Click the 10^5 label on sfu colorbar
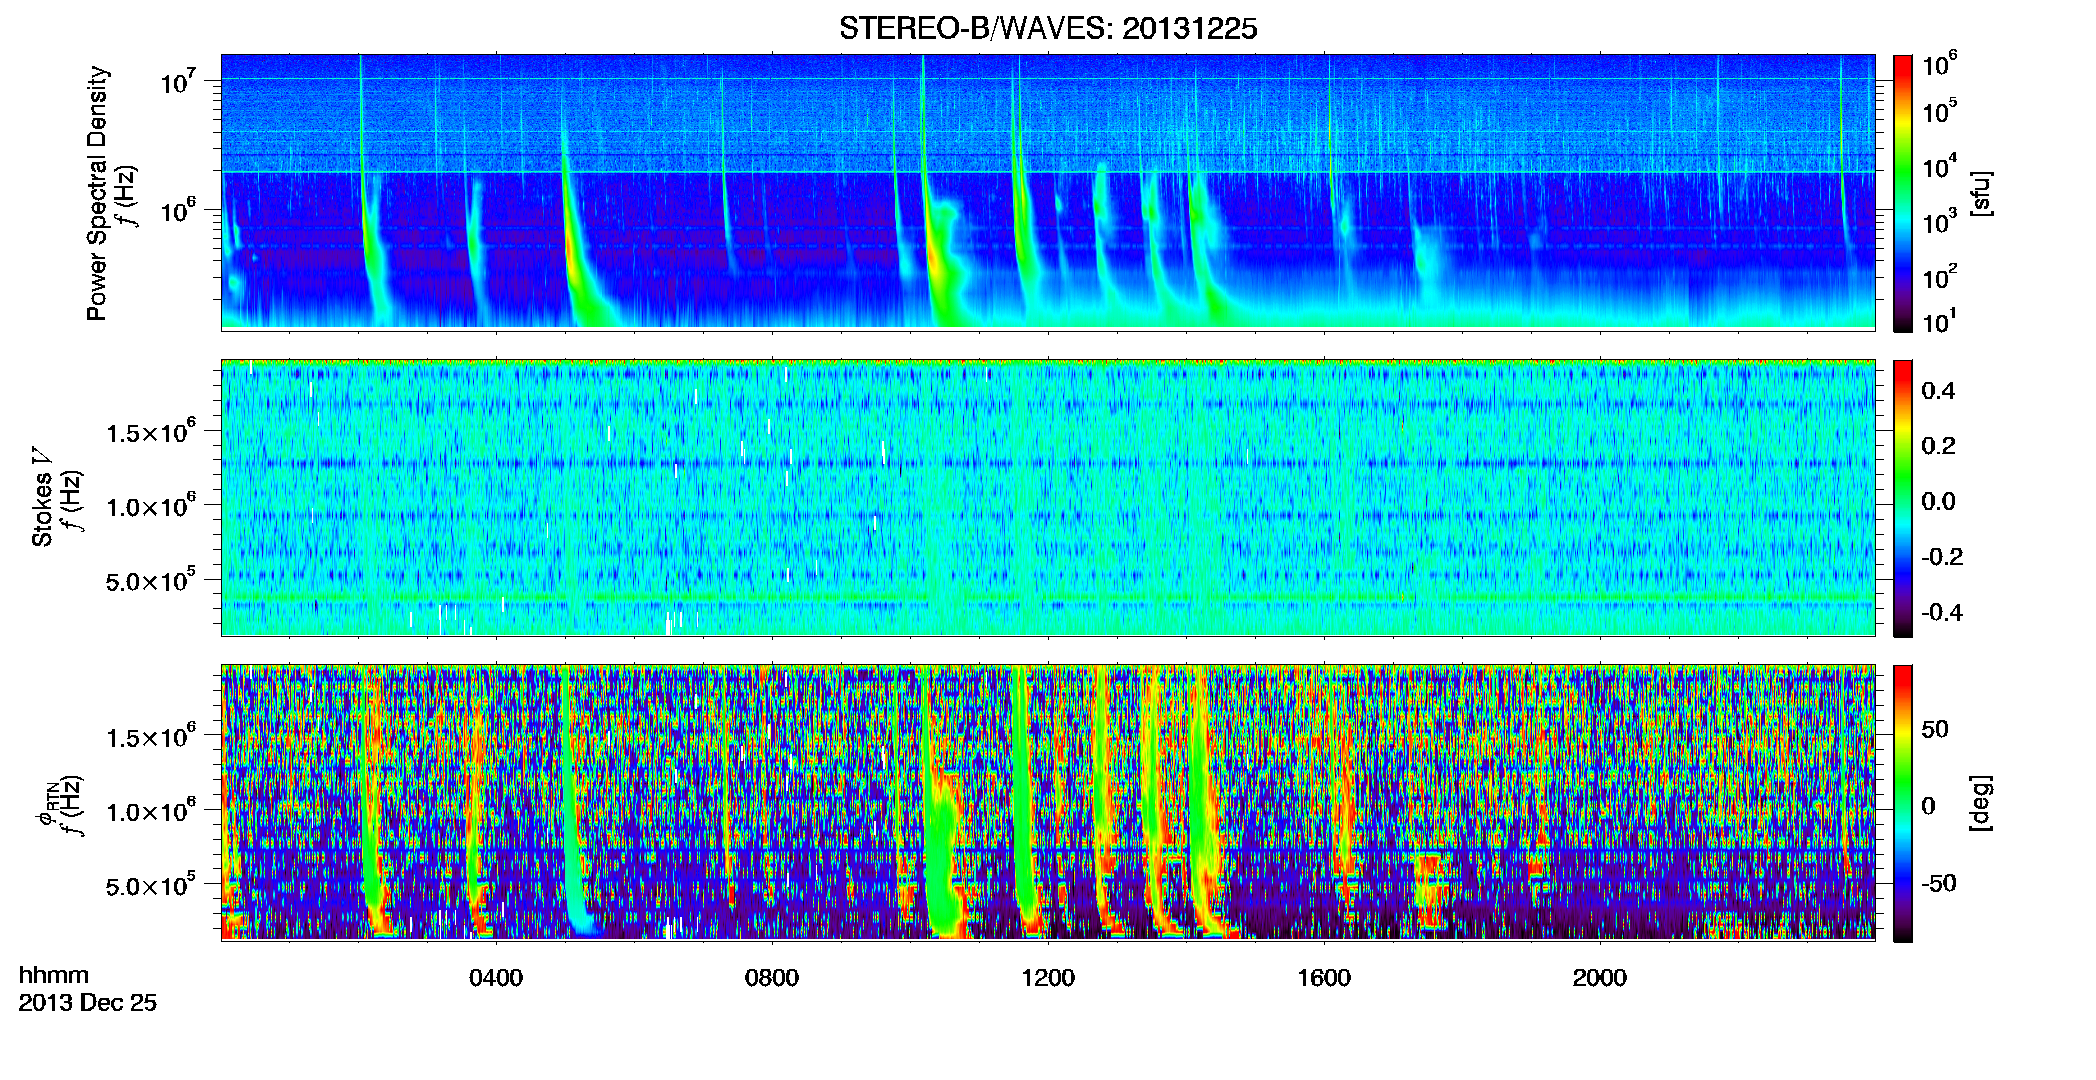The image size is (2096, 1080). [1940, 111]
